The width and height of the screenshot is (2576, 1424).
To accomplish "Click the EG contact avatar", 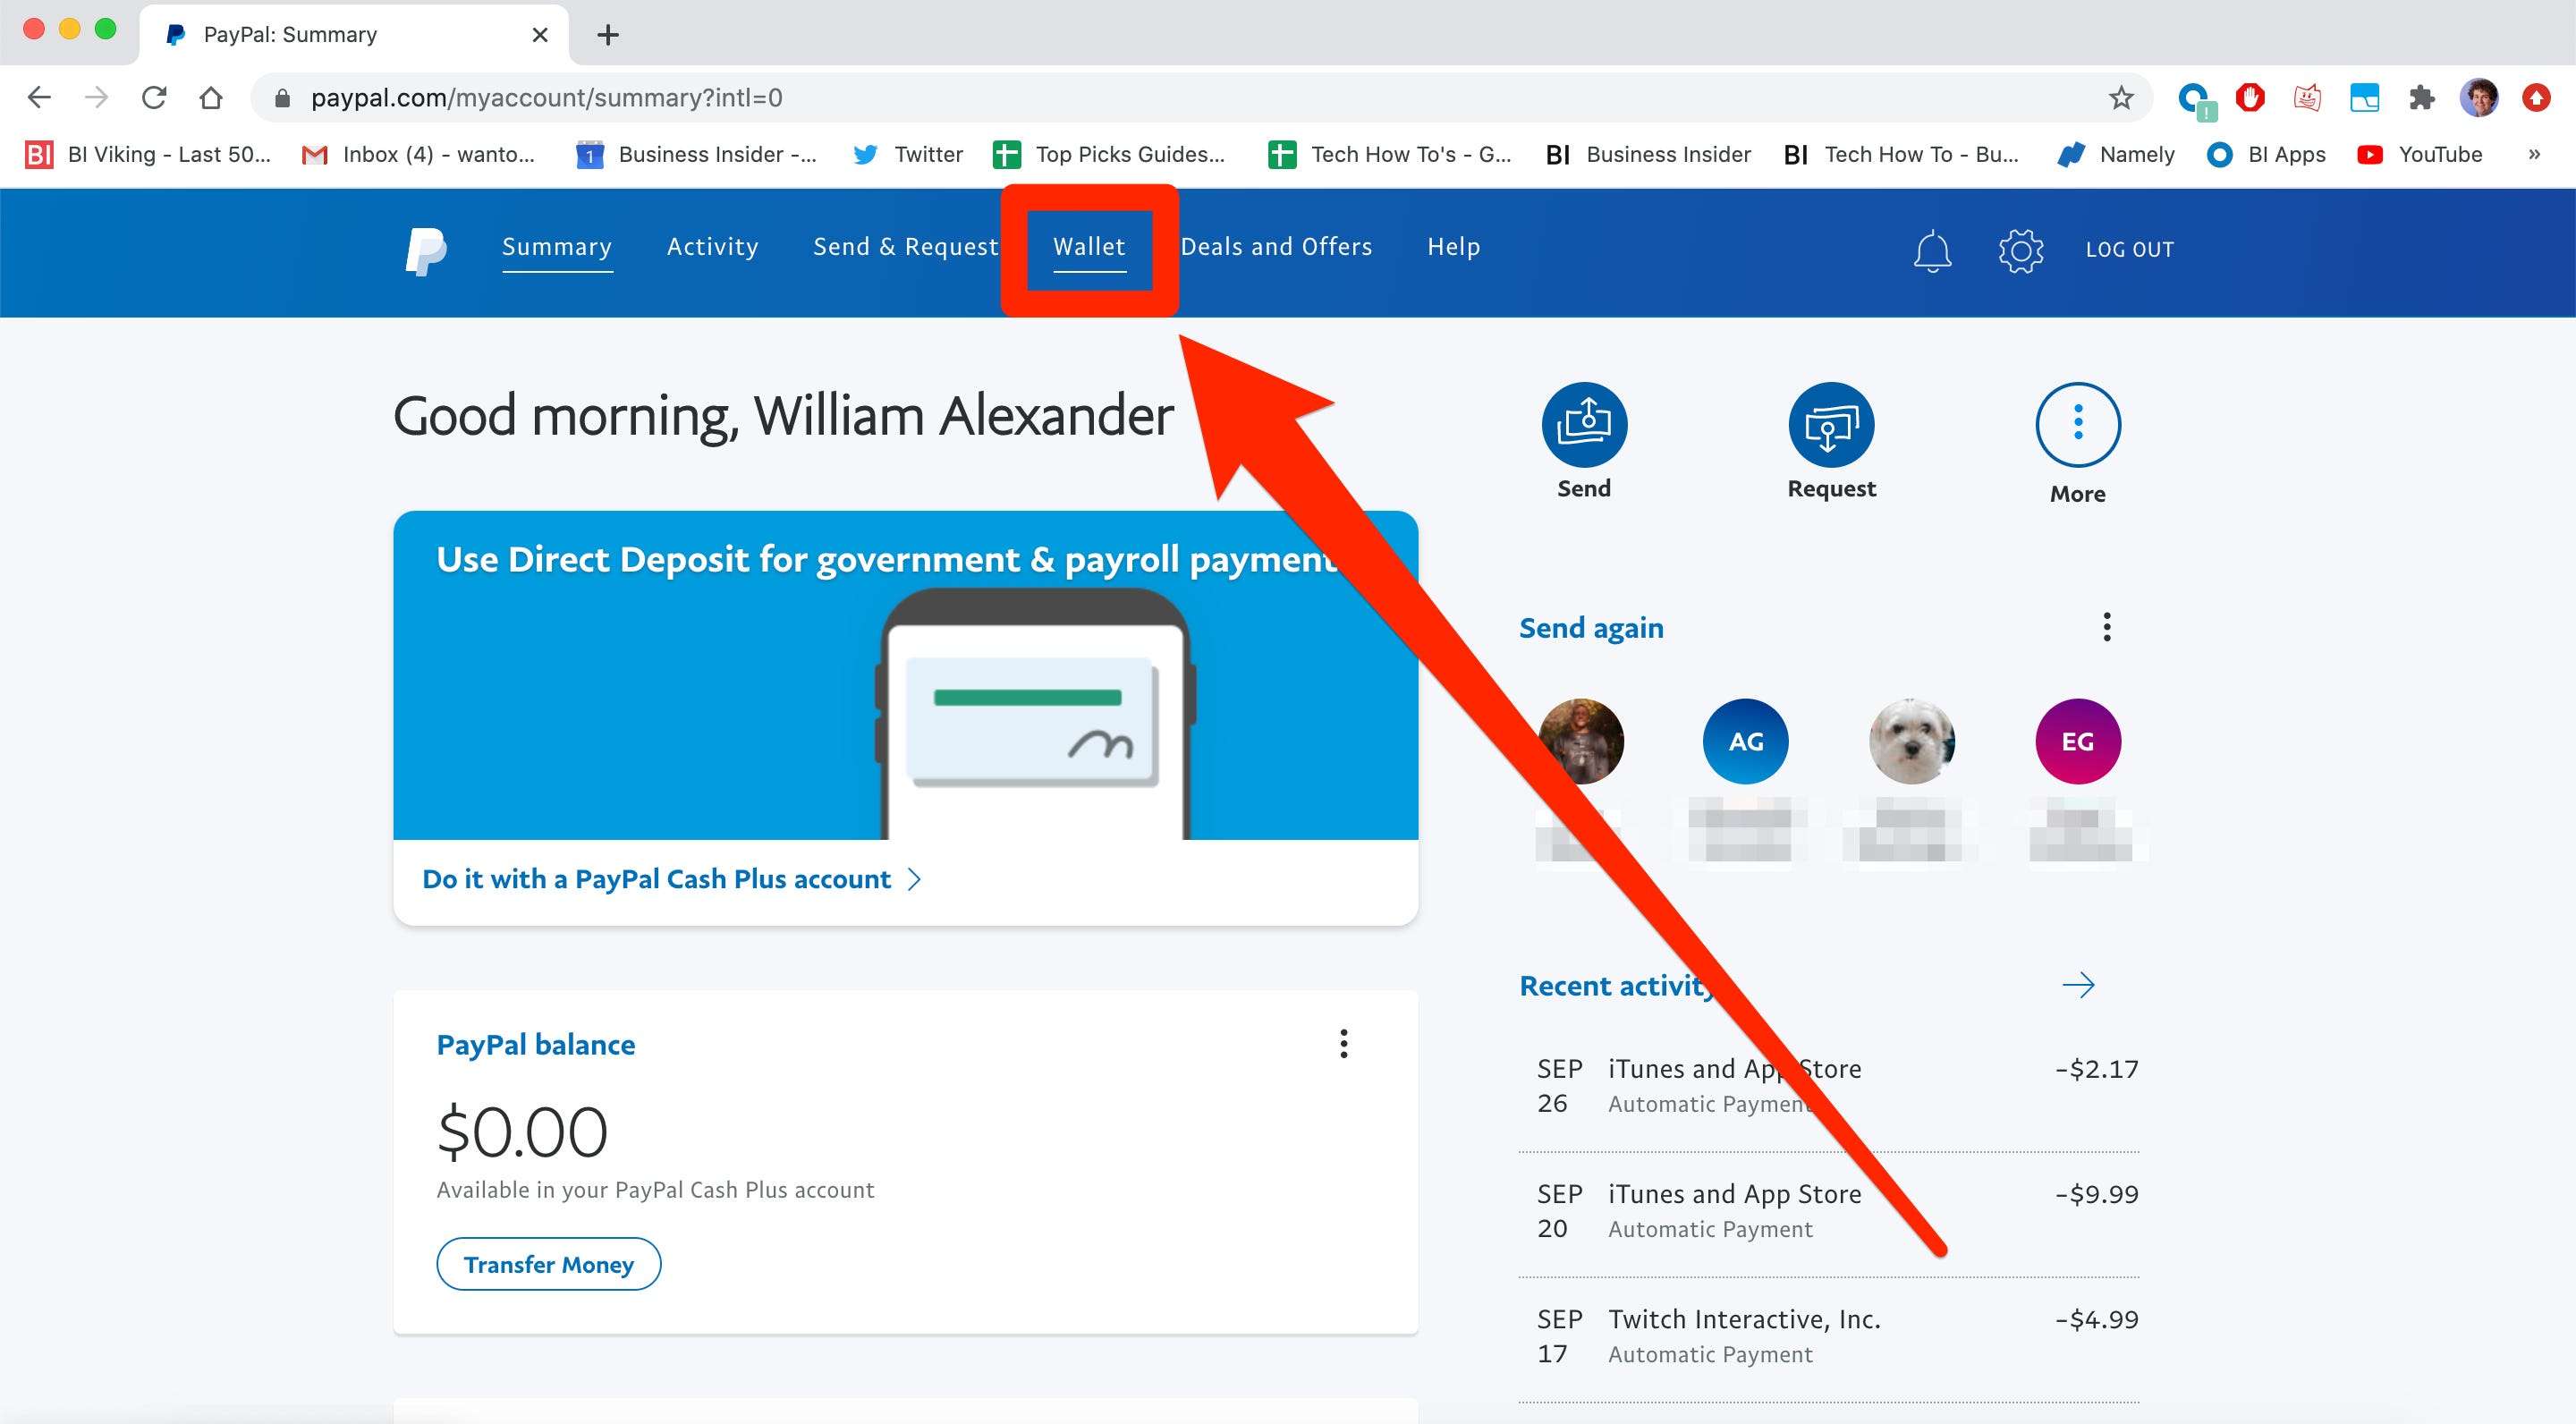I will [2076, 740].
